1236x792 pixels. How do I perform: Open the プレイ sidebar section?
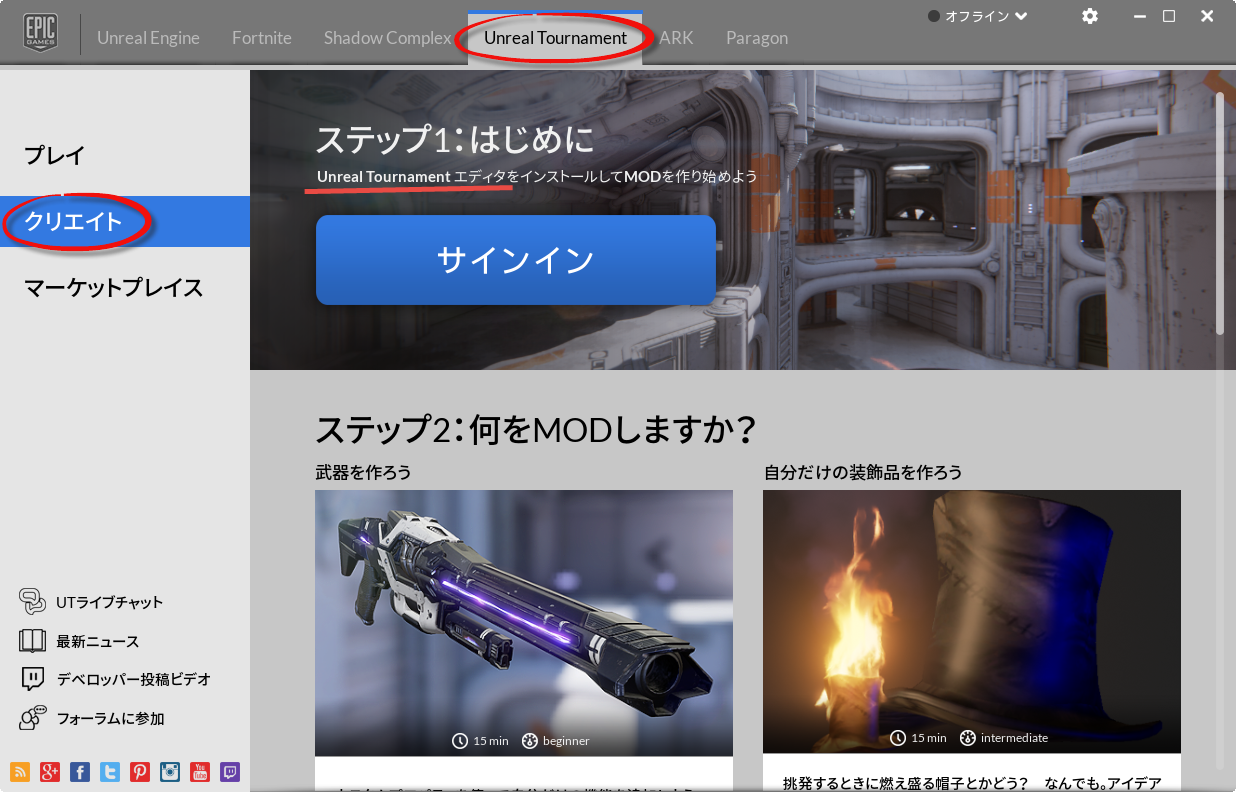pos(125,155)
